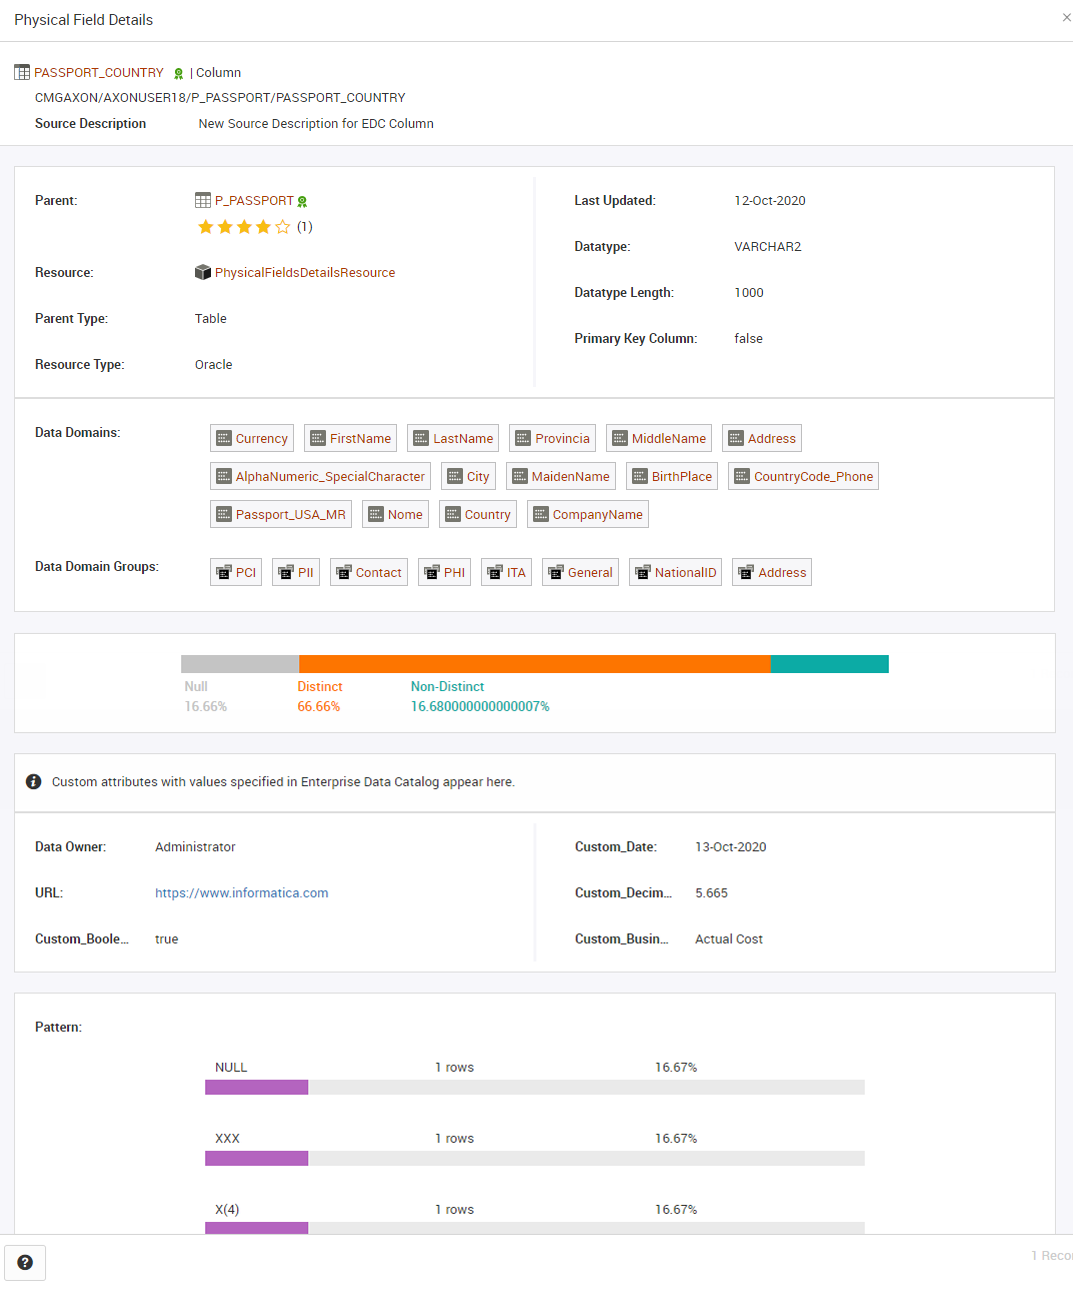Click the orange Distinct segment of profile bar

coord(535,664)
